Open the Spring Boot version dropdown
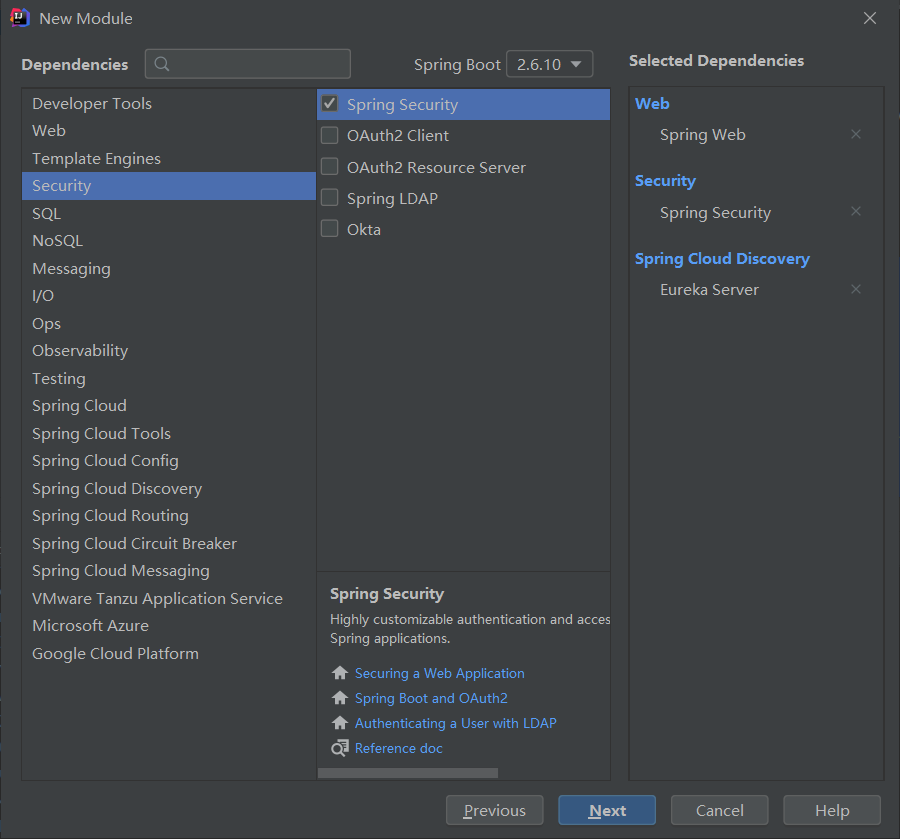Screen dimensions: 900x839 (549, 64)
